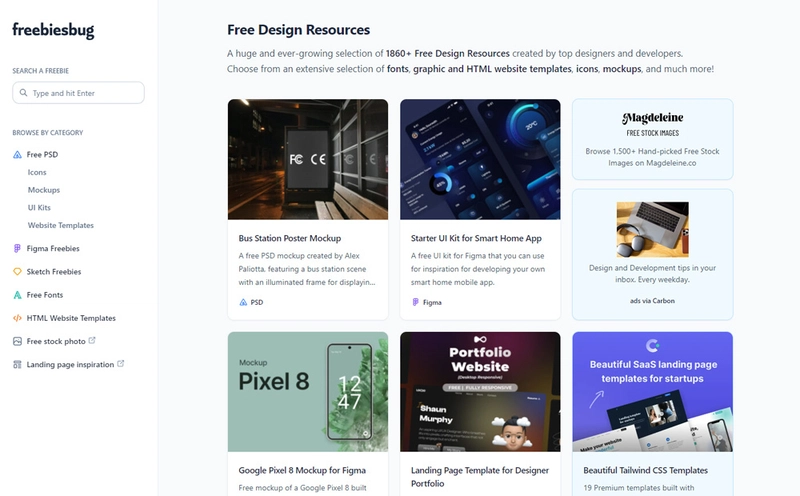The image size is (800, 496).
Task: Open the Website Templates subcategory
Action: 61,225
